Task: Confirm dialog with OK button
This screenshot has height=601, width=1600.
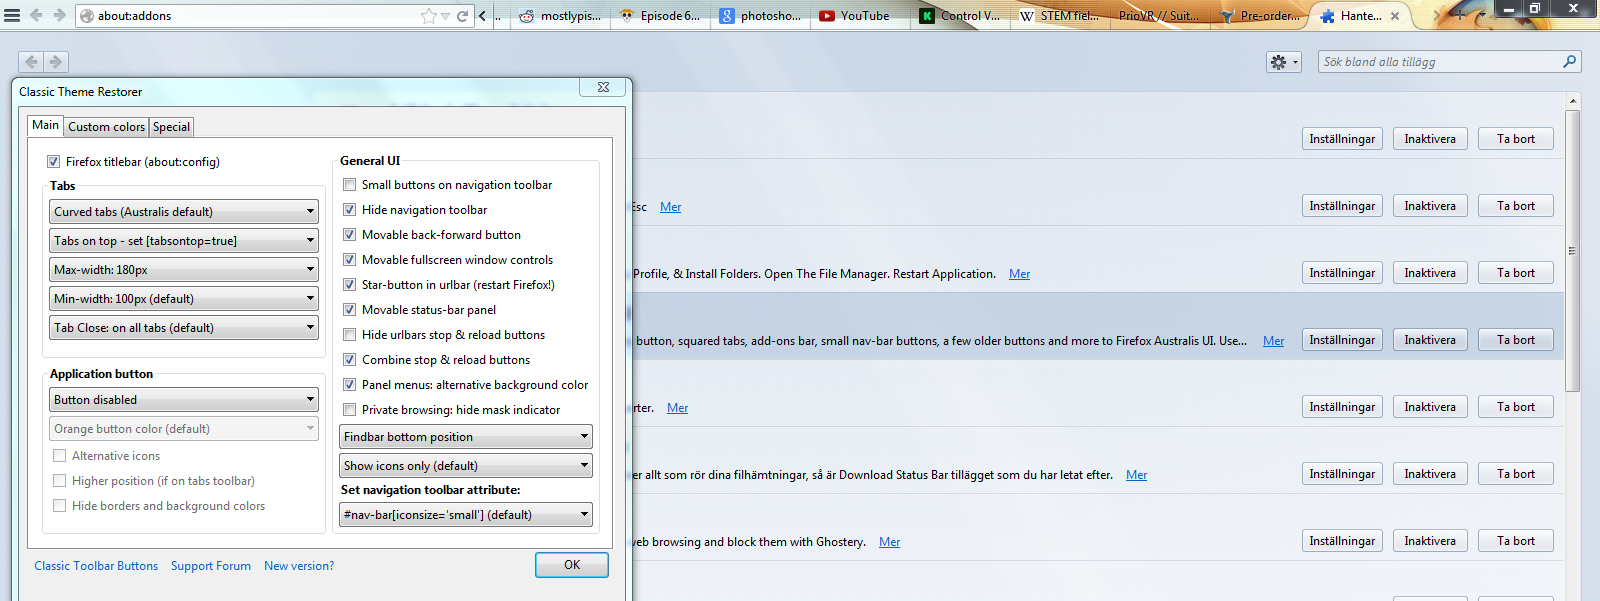Action: pos(572,565)
